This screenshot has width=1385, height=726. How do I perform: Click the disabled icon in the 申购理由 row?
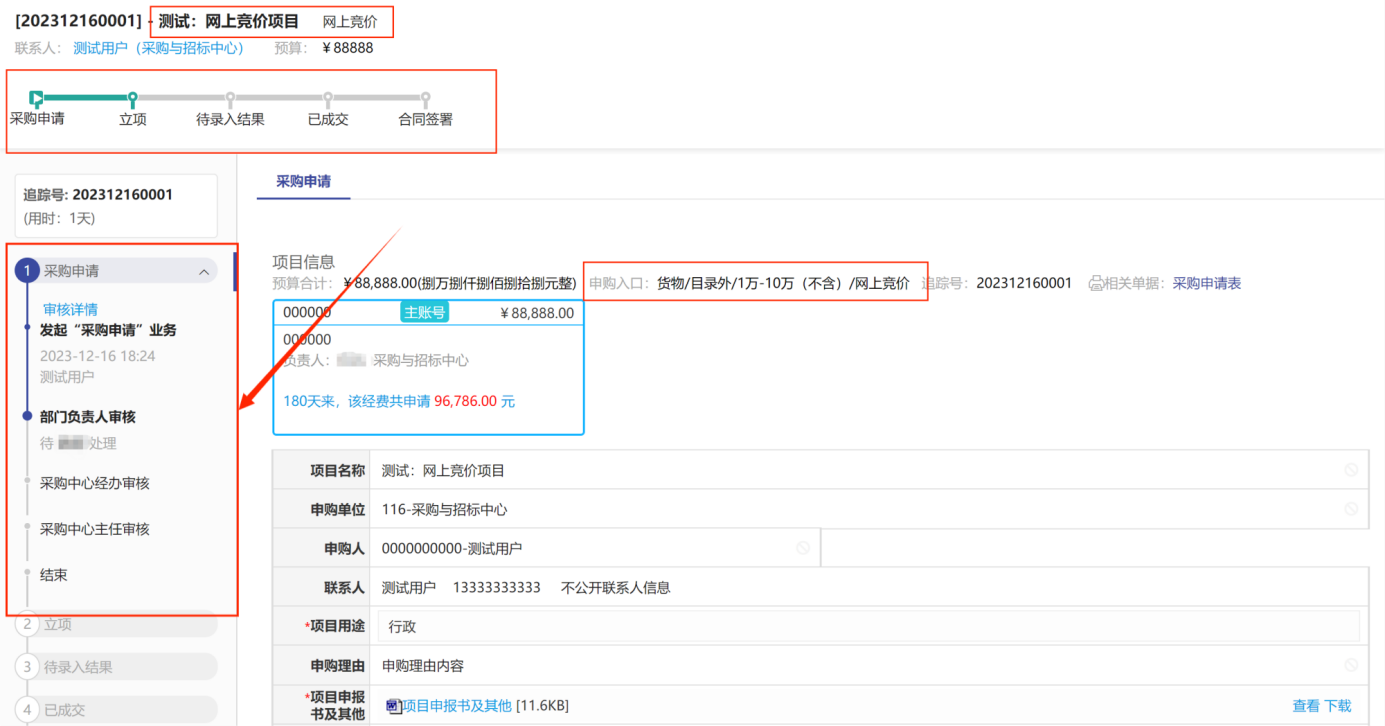pyautogui.click(x=1351, y=665)
